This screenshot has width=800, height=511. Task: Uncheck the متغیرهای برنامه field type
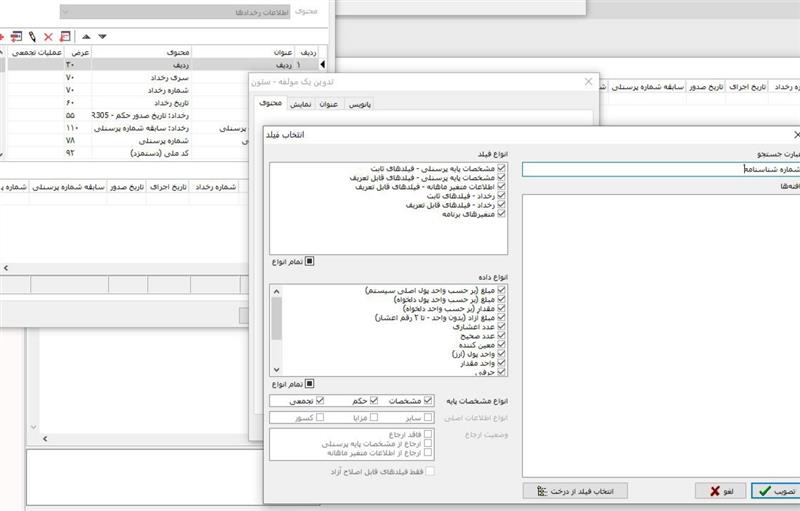(x=502, y=214)
